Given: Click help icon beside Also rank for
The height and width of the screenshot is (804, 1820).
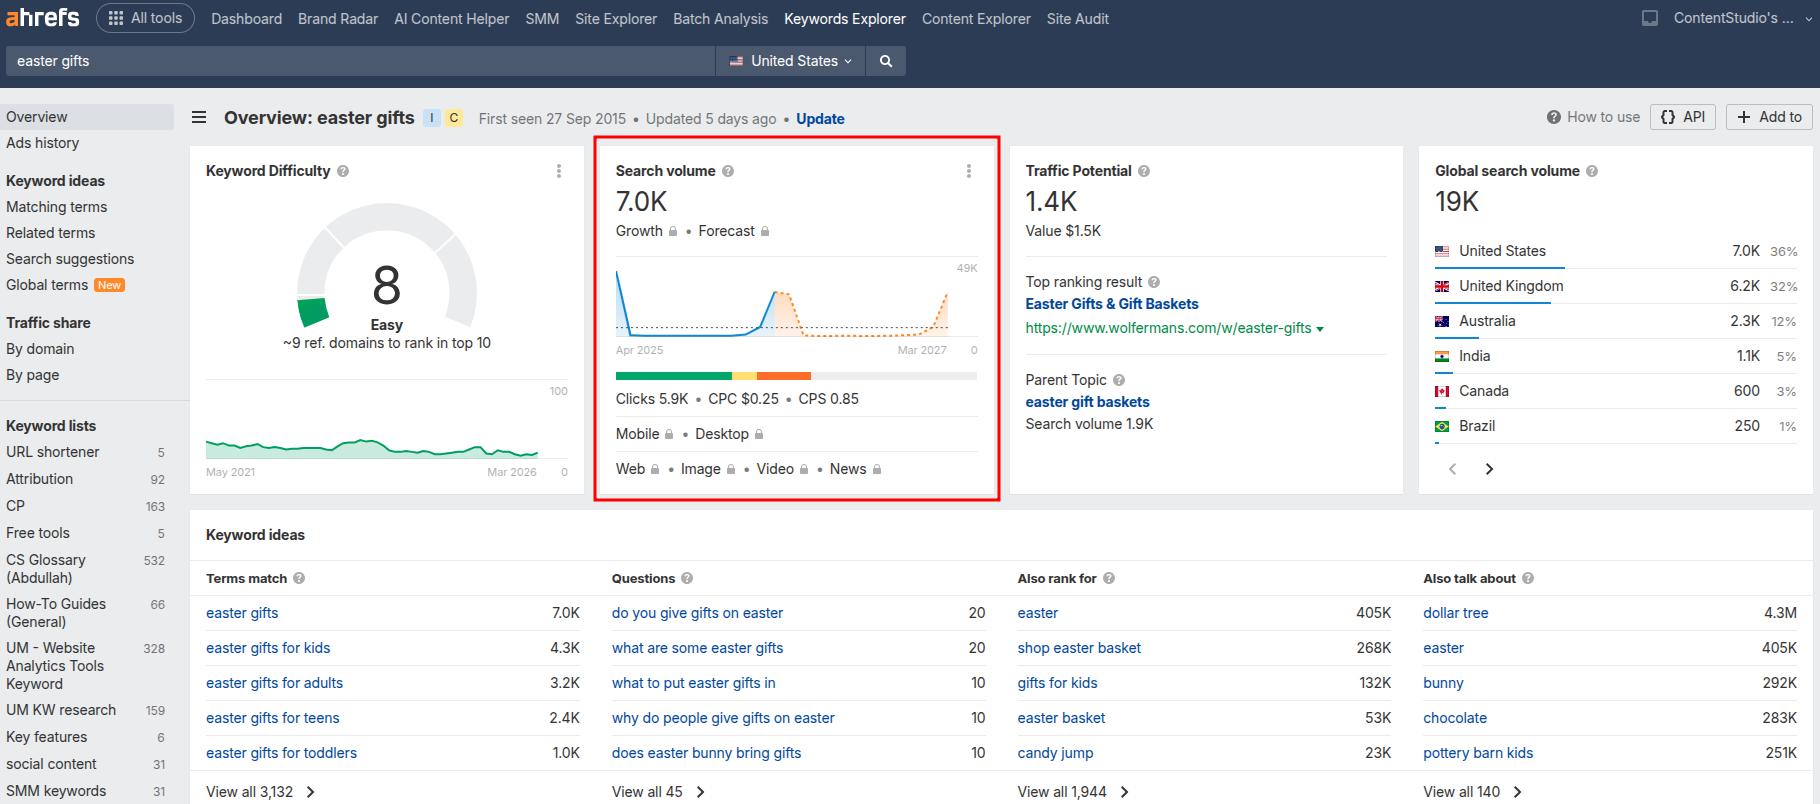Looking at the screenshot, I should click(1109, 578).
